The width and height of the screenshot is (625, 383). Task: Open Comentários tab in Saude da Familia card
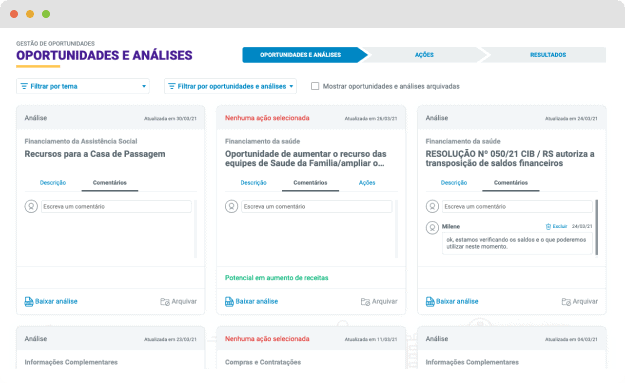pyautogui.click(x=310, y=183)
